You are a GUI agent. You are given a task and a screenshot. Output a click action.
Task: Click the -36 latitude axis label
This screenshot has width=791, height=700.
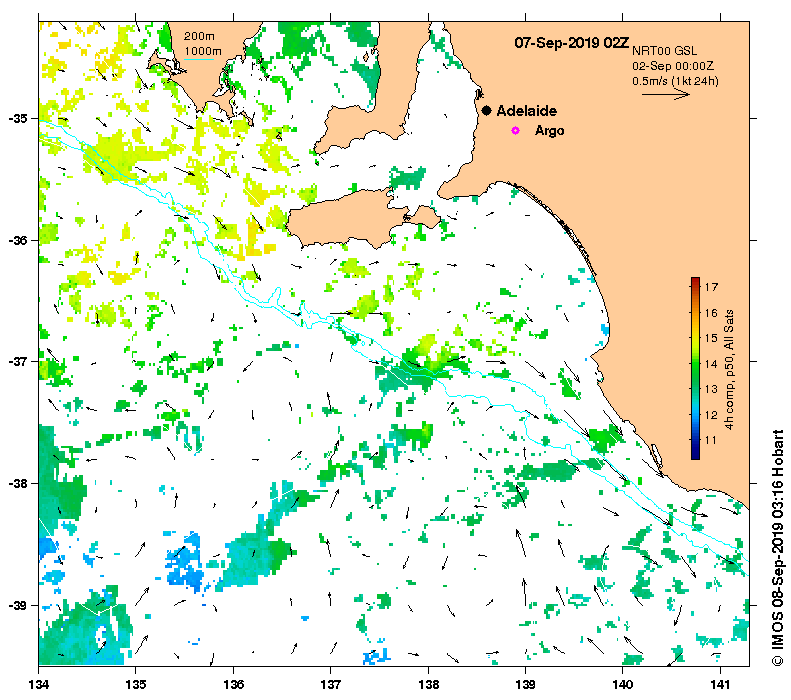18,240
